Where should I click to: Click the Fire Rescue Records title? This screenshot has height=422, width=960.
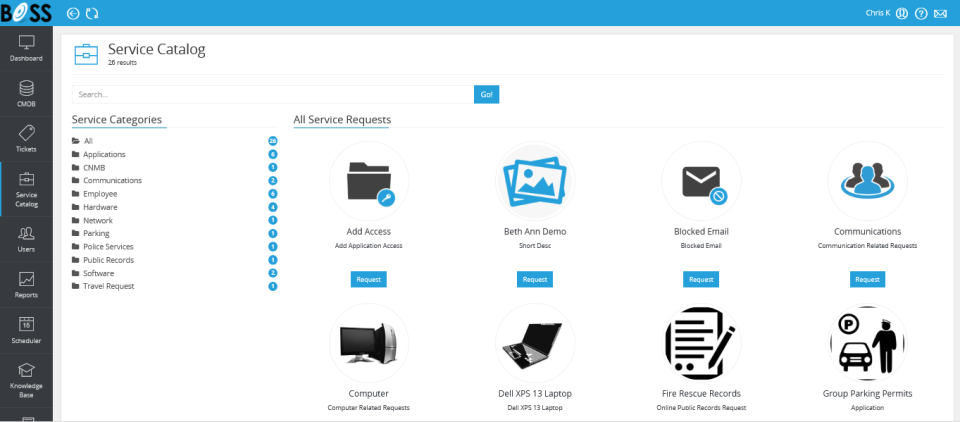point(701,393)
